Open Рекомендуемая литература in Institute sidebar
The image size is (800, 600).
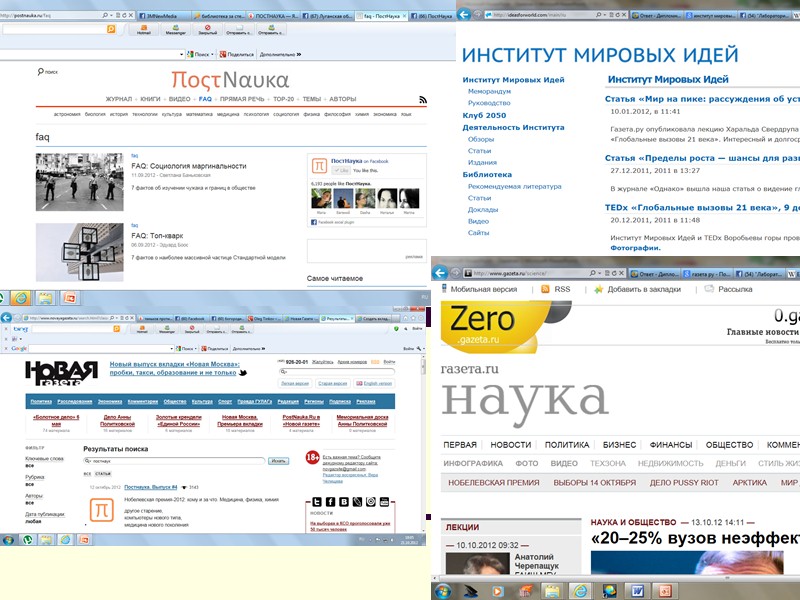click(x=514, y=186)
